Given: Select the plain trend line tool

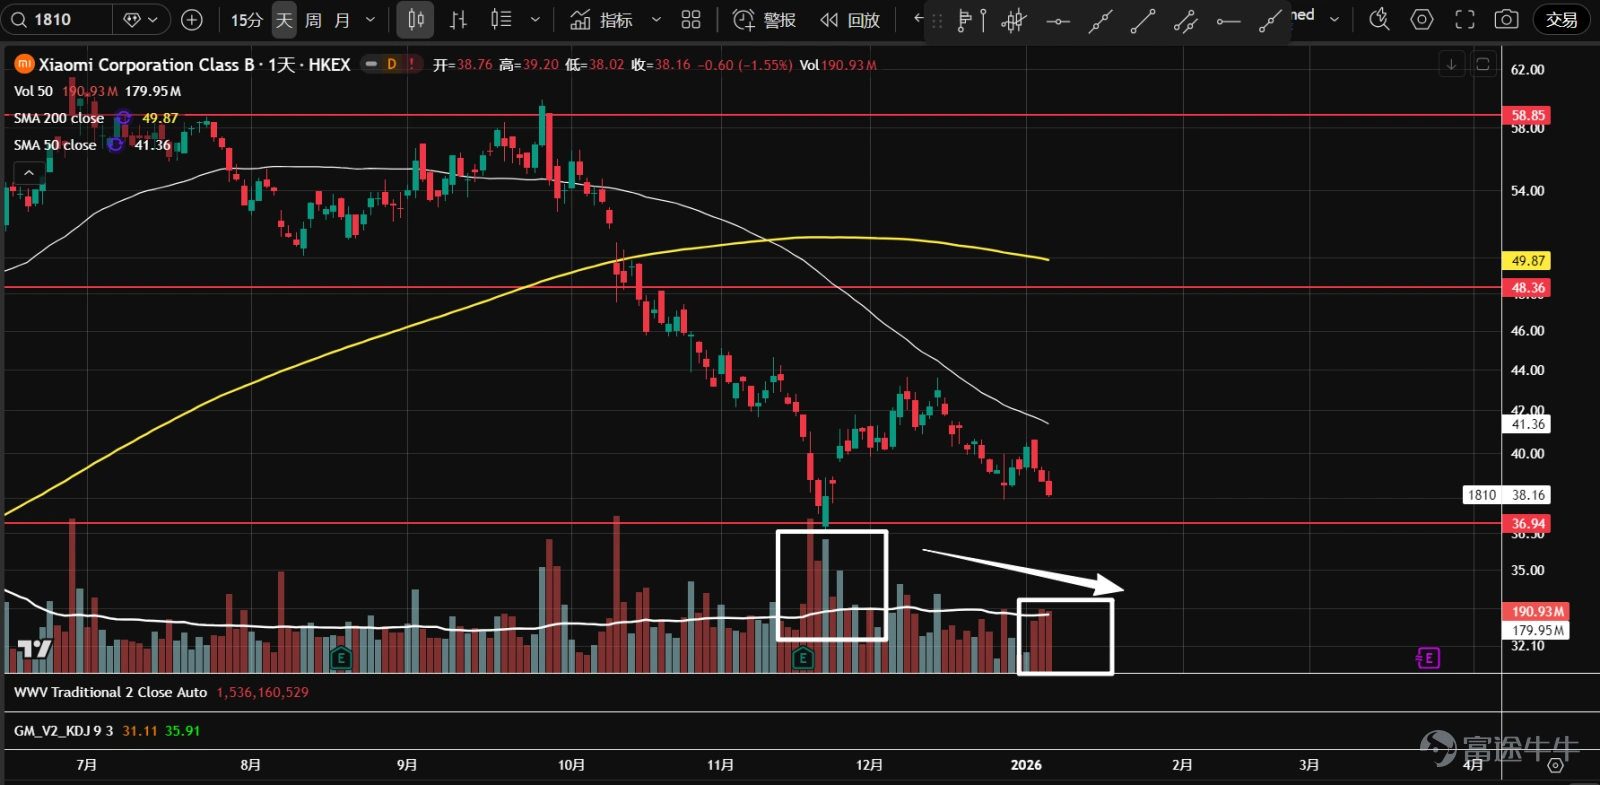Looking at the screenshot, I should point(1142,21).
